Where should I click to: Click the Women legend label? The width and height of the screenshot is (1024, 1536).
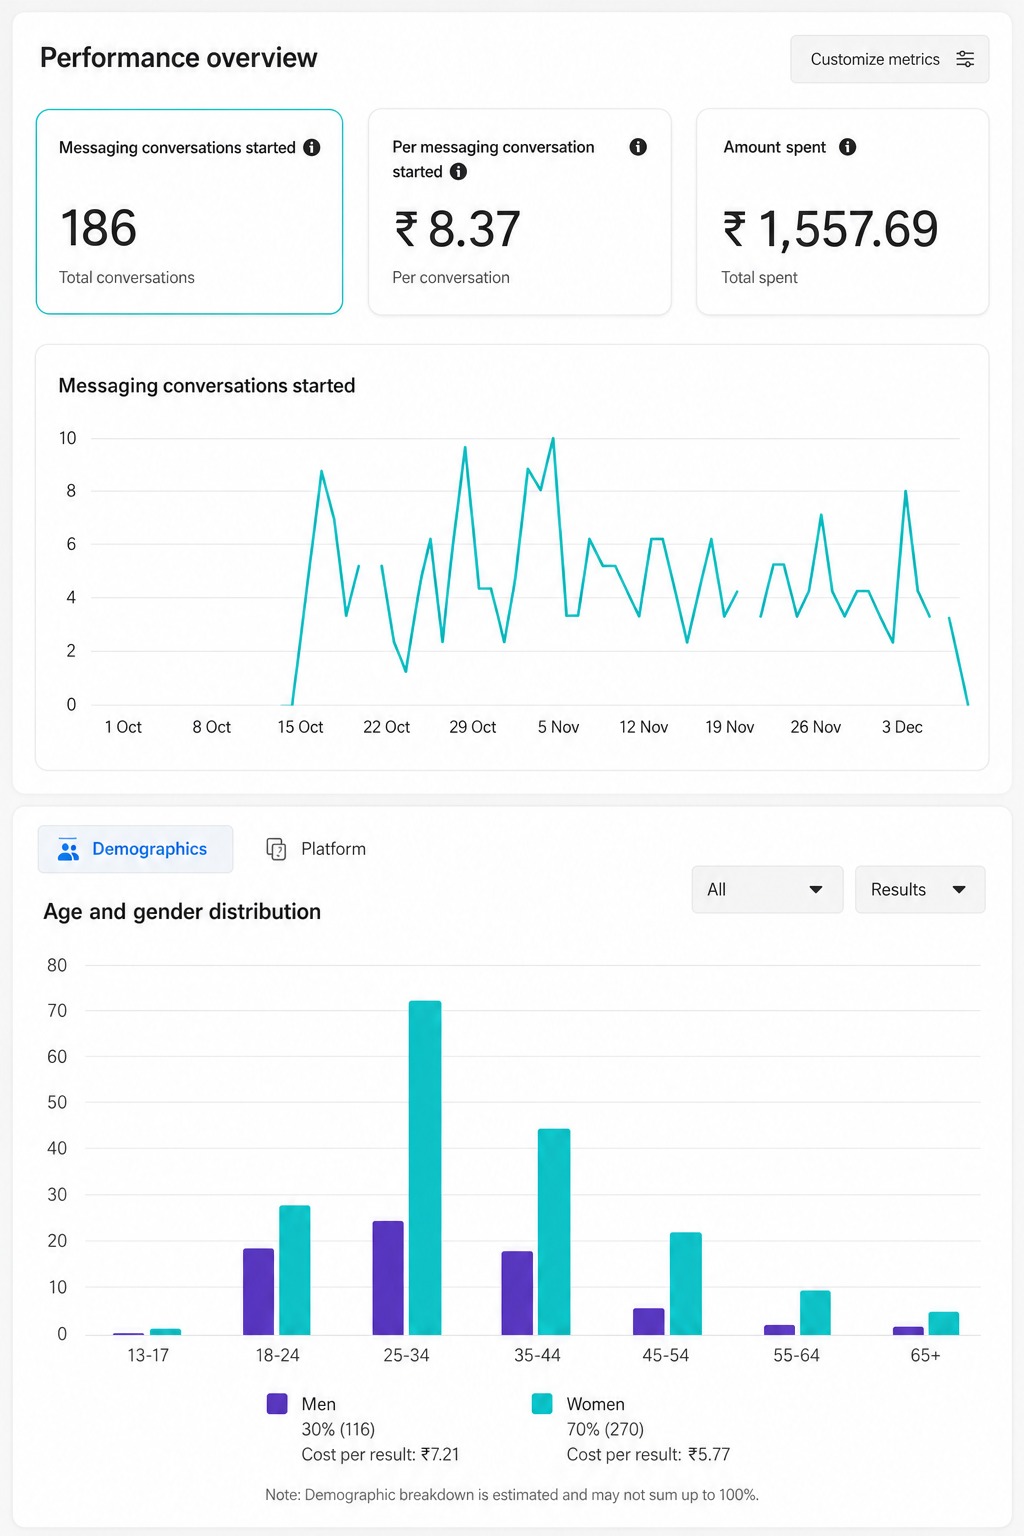click(x=595, y=1404)
